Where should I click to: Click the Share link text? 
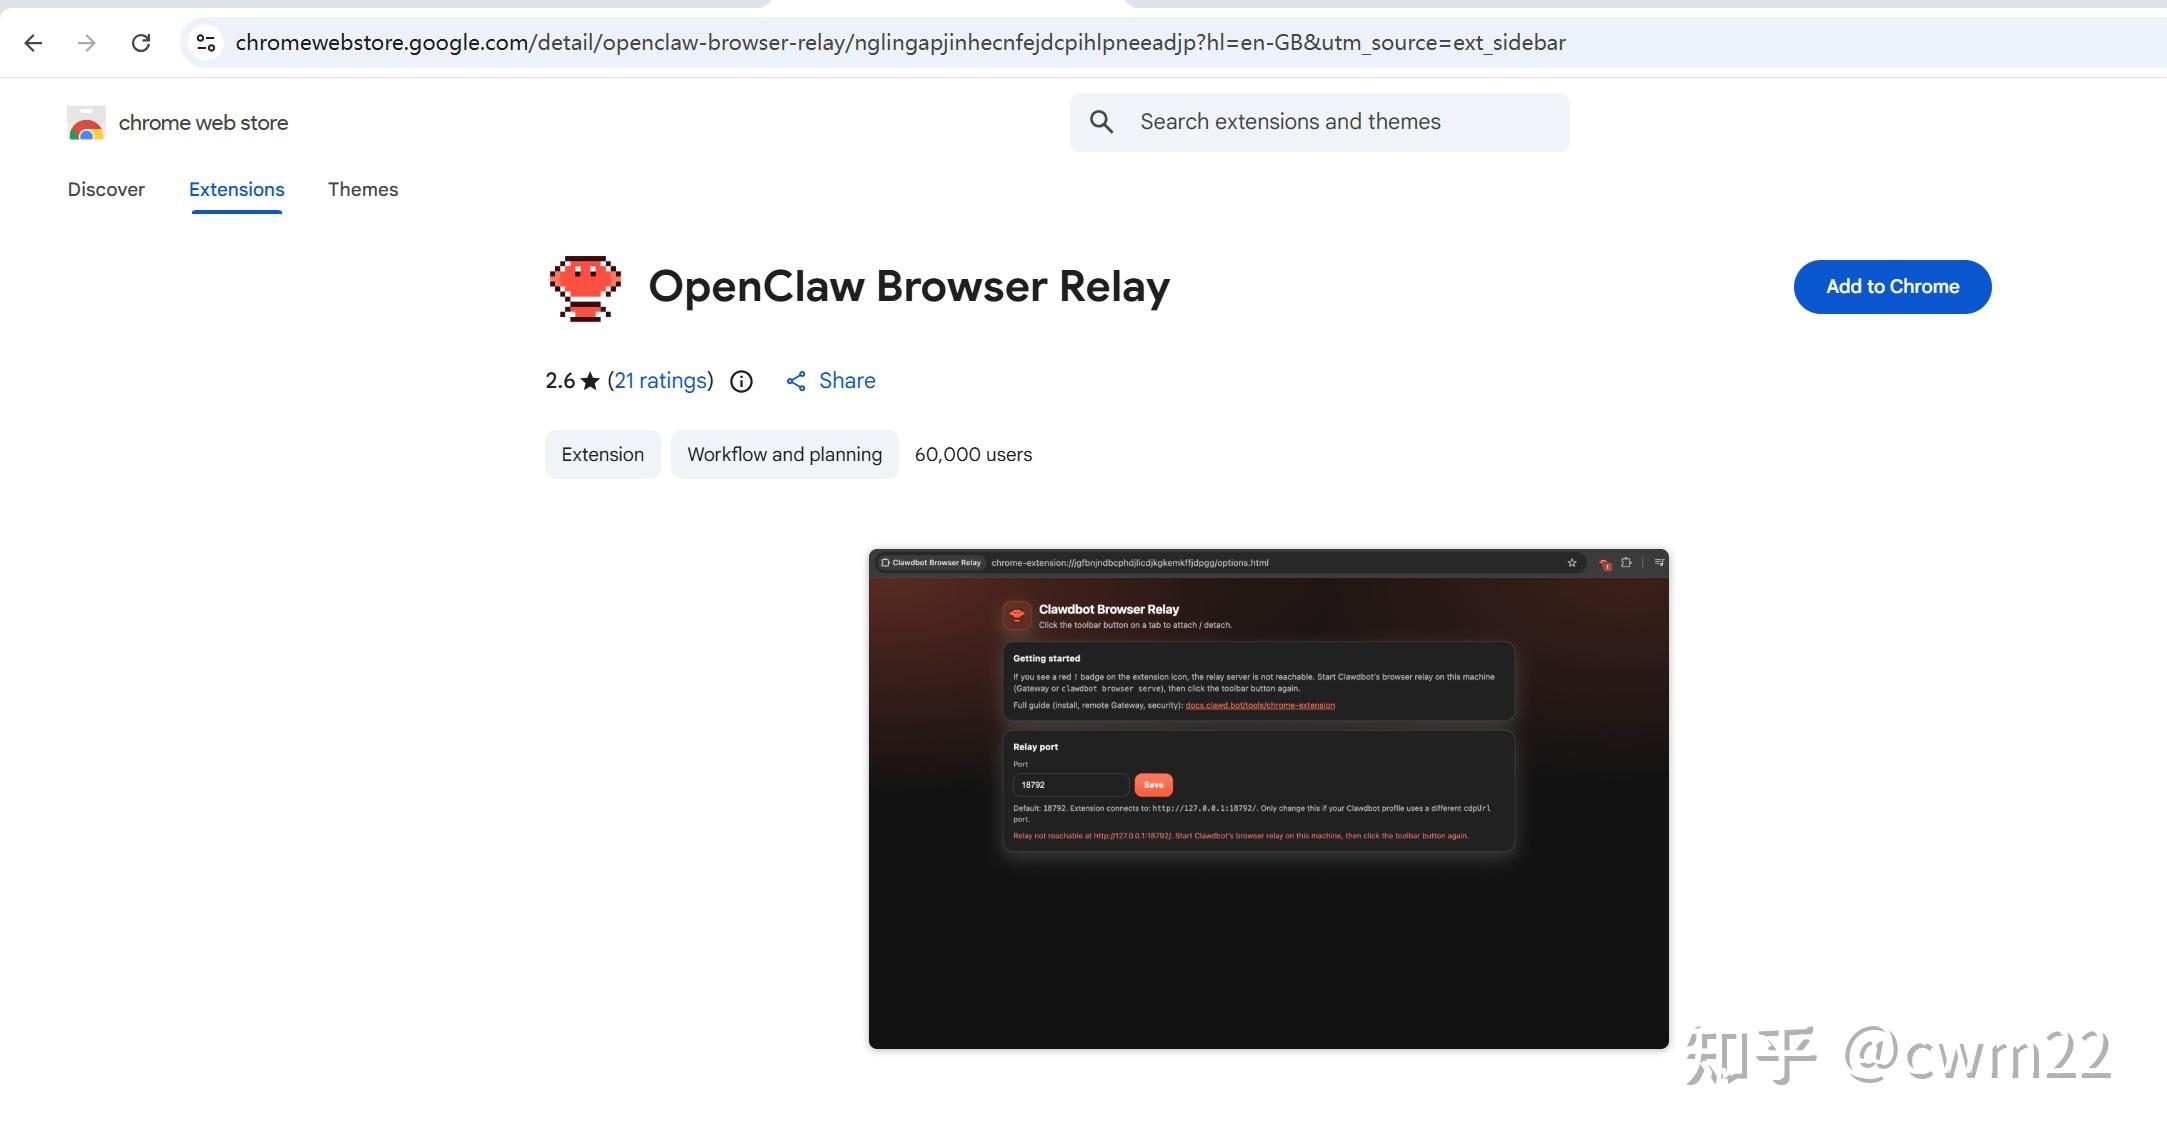click(x=847, y=381)
